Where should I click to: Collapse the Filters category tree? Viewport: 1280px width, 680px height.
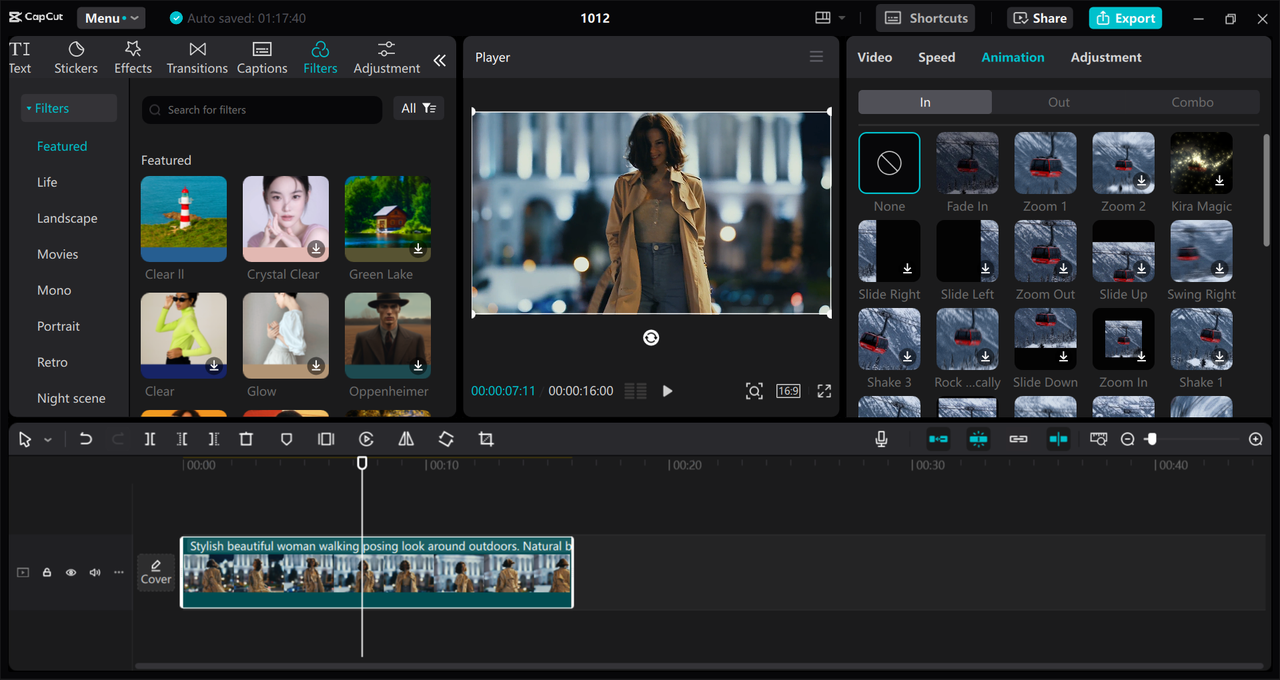point(68,108)
